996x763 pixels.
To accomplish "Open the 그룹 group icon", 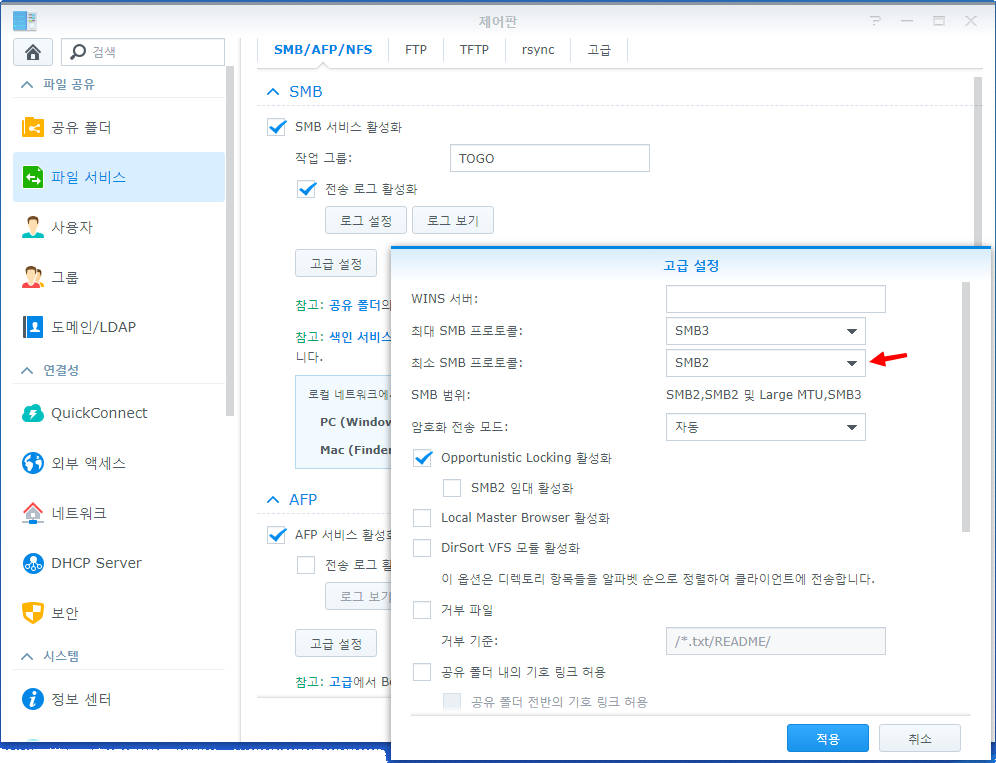I will click(x=33, y=277).
